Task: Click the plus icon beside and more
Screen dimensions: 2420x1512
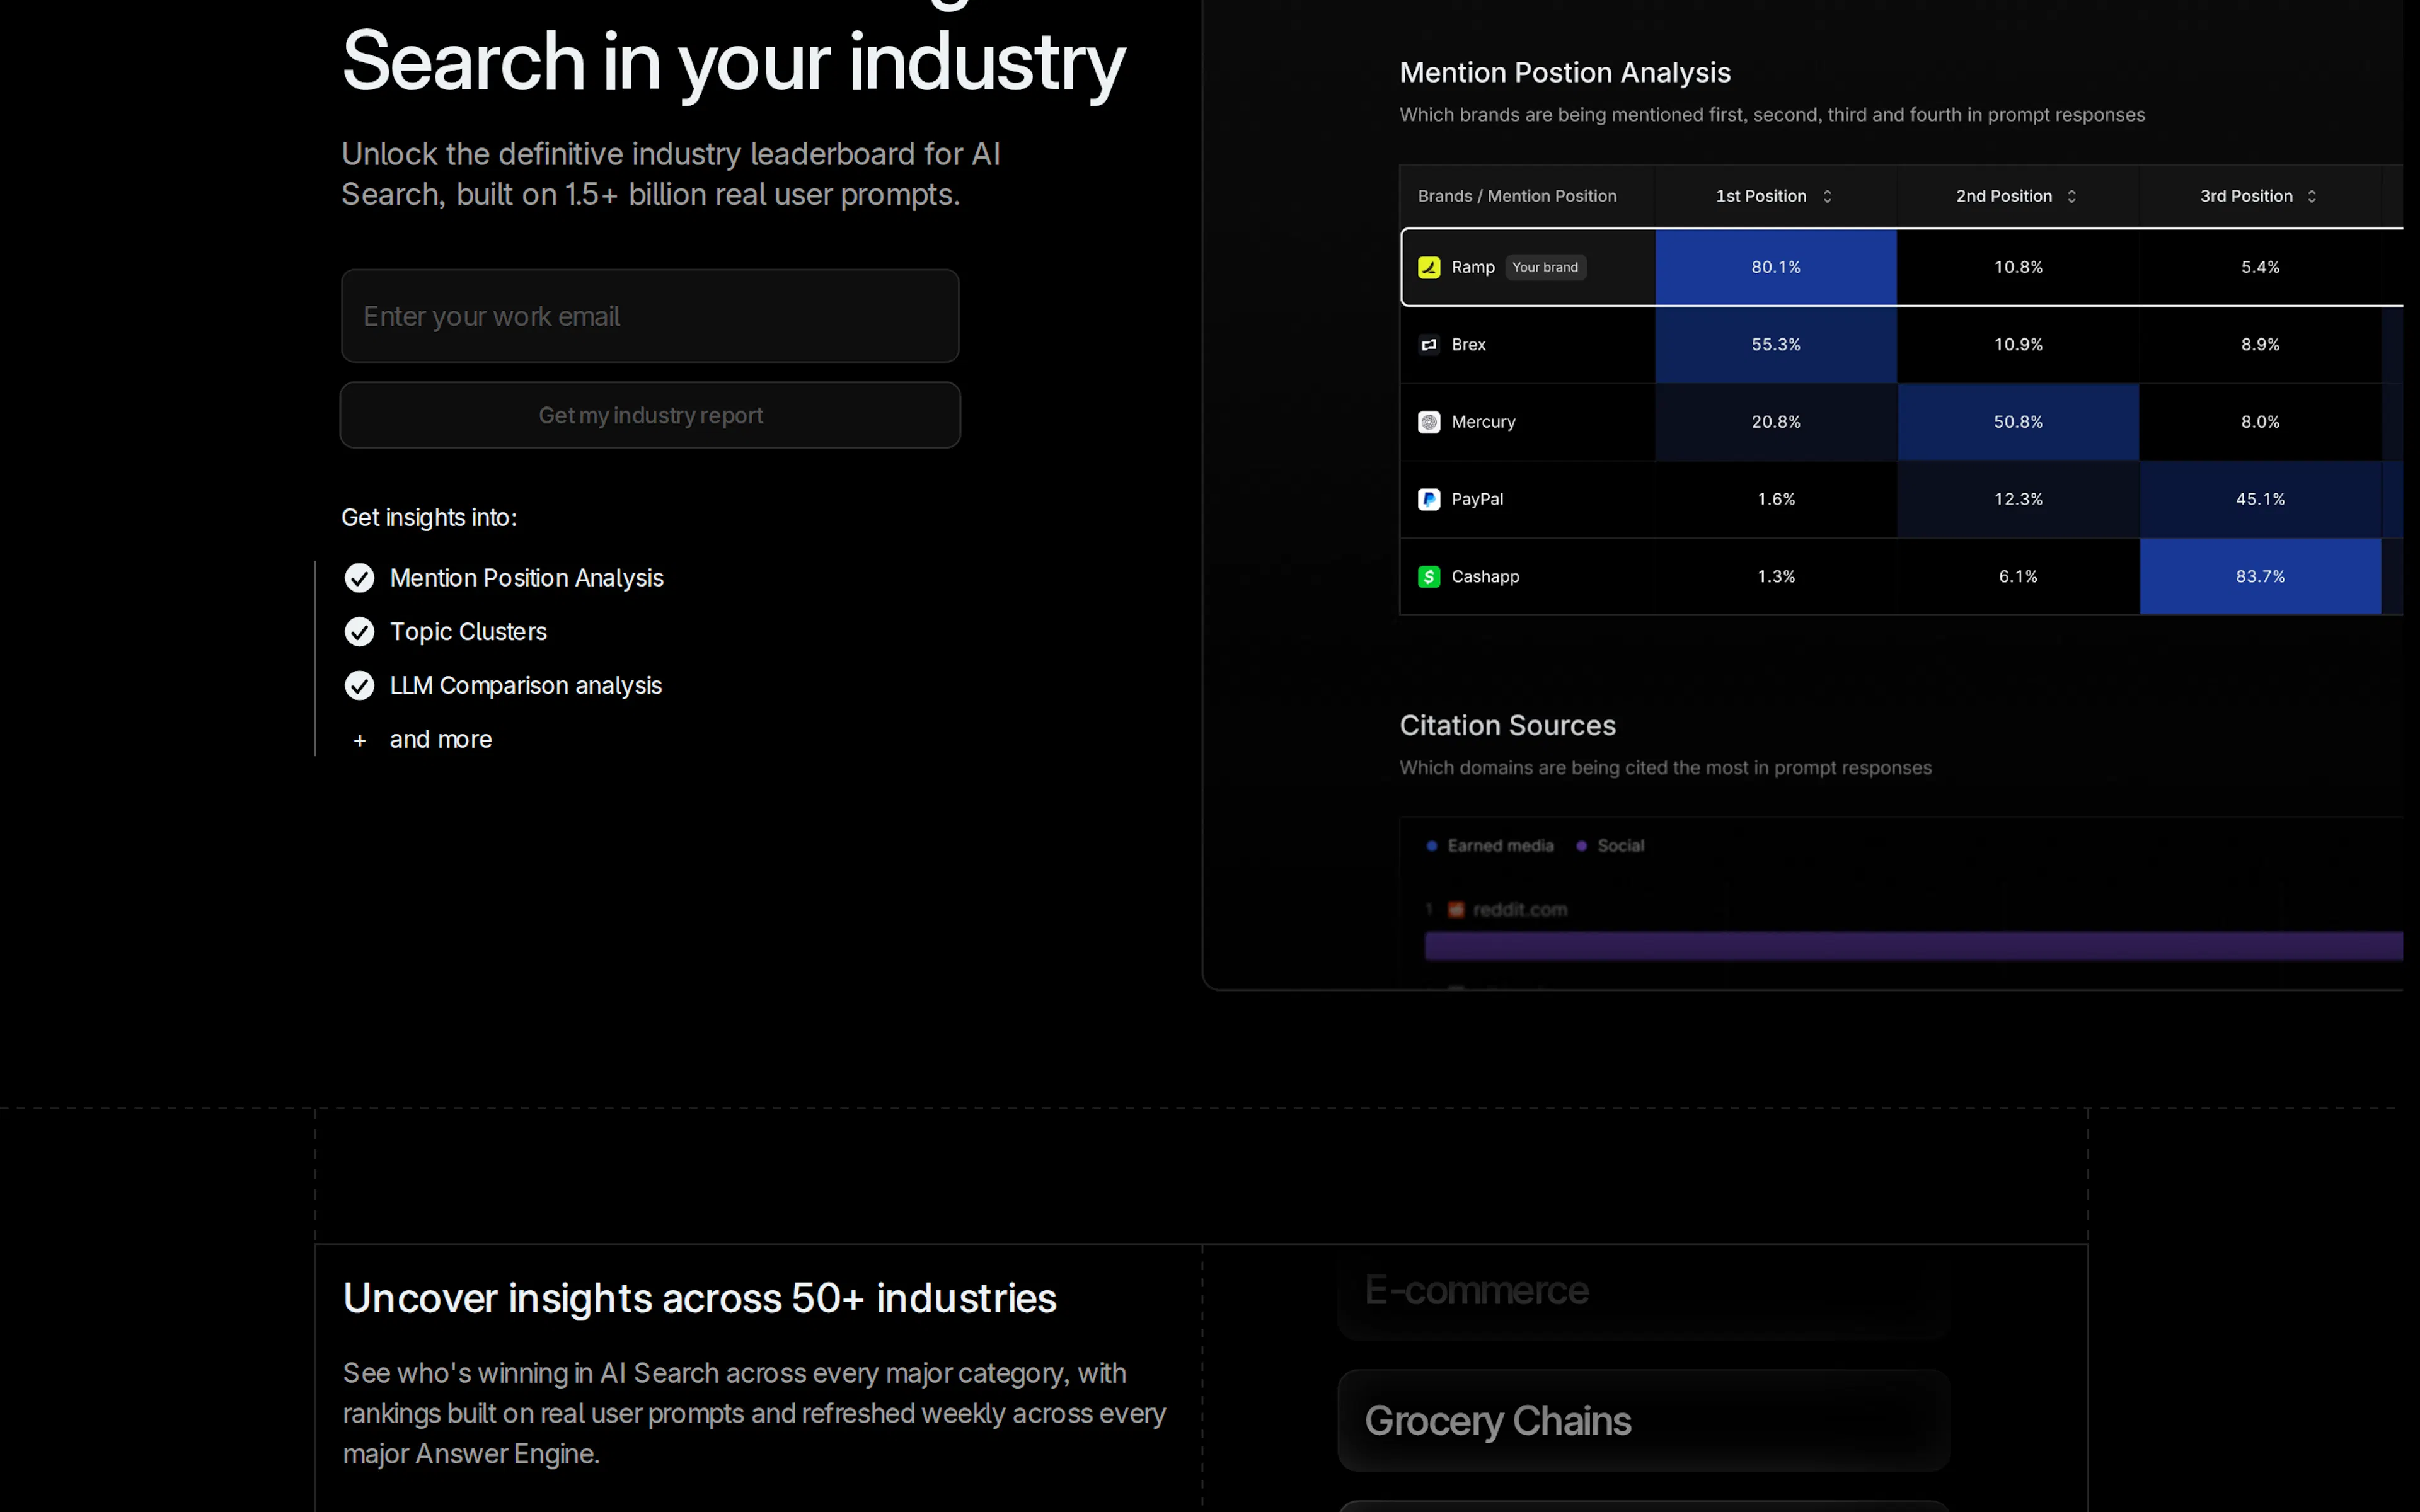Action: coord(360,740)
